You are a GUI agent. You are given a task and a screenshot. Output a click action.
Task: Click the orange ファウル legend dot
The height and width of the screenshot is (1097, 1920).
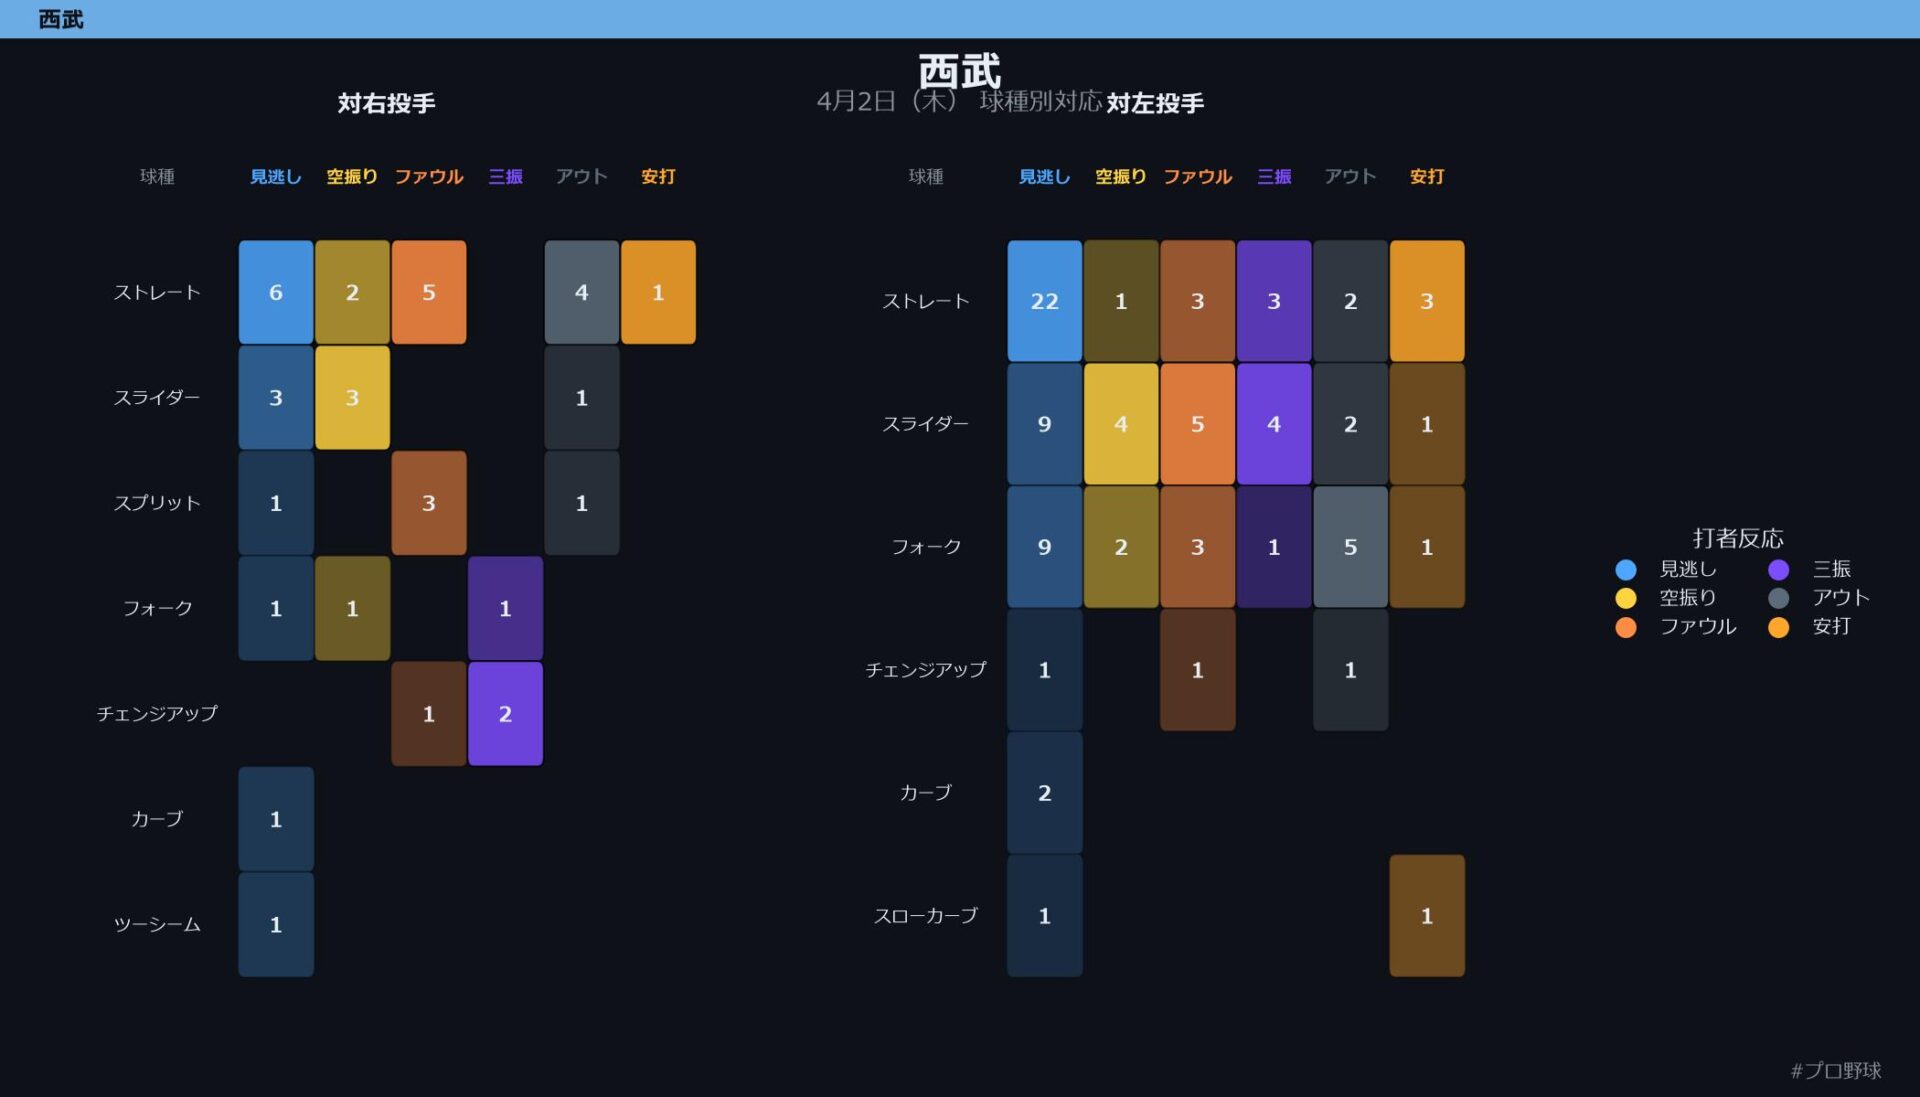tap(1626, 627)
